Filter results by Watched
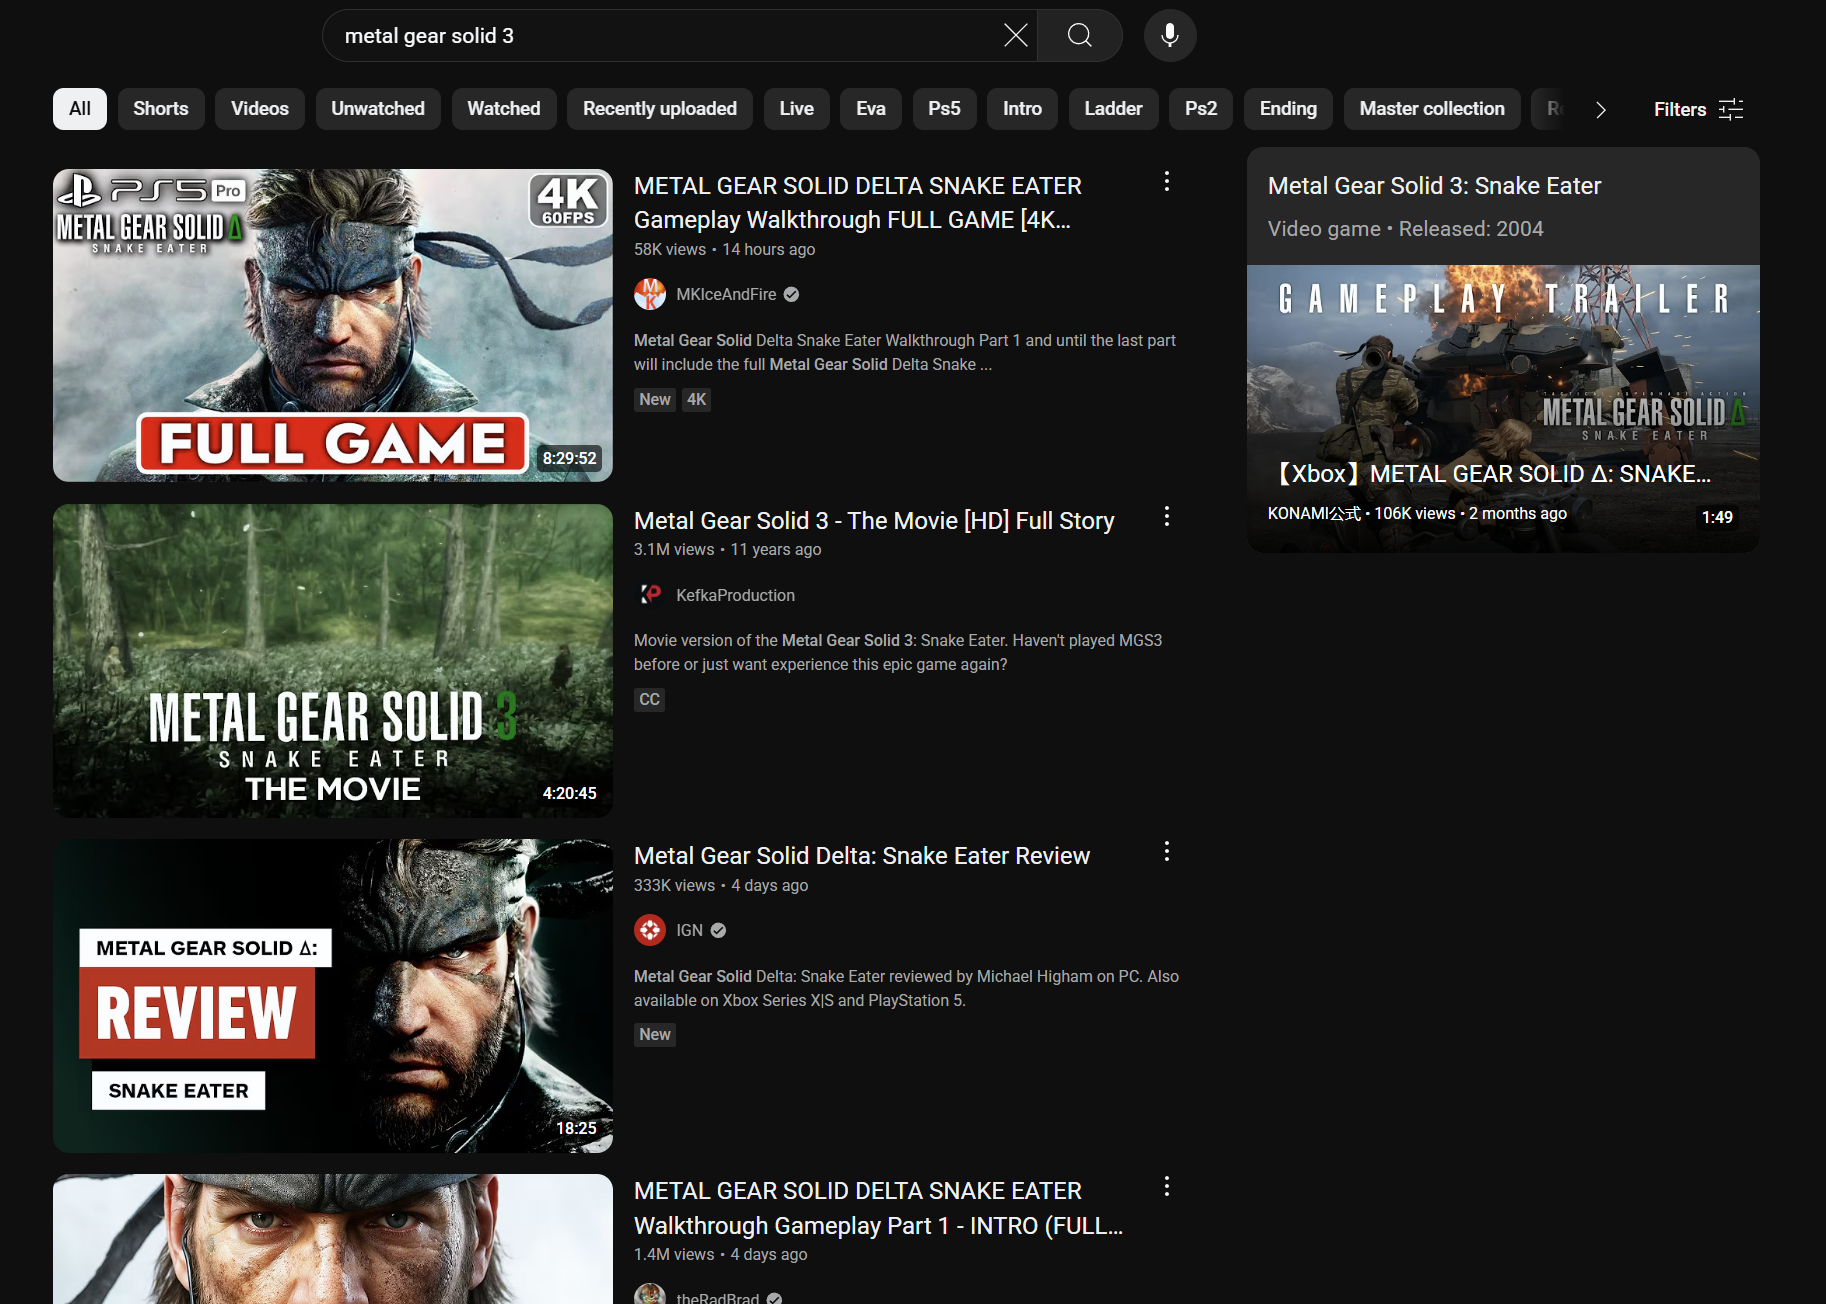The width and height of the screenshot is (1826, 1304). (x=504, y=109)
